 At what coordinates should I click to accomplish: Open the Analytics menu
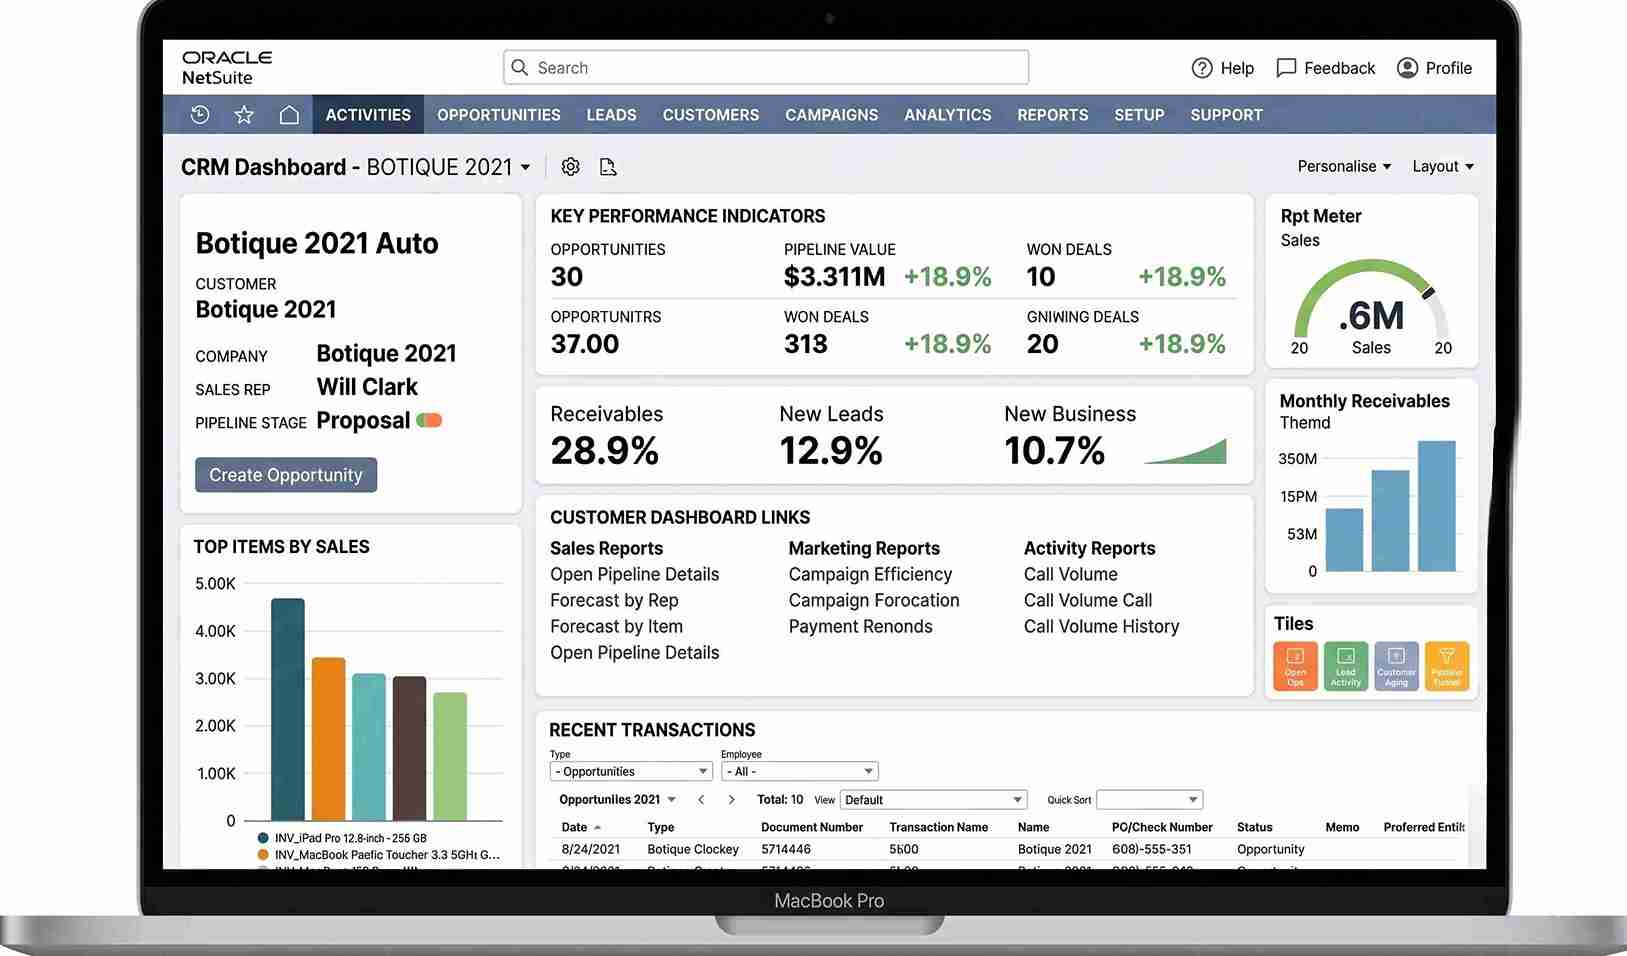[948, 115]
